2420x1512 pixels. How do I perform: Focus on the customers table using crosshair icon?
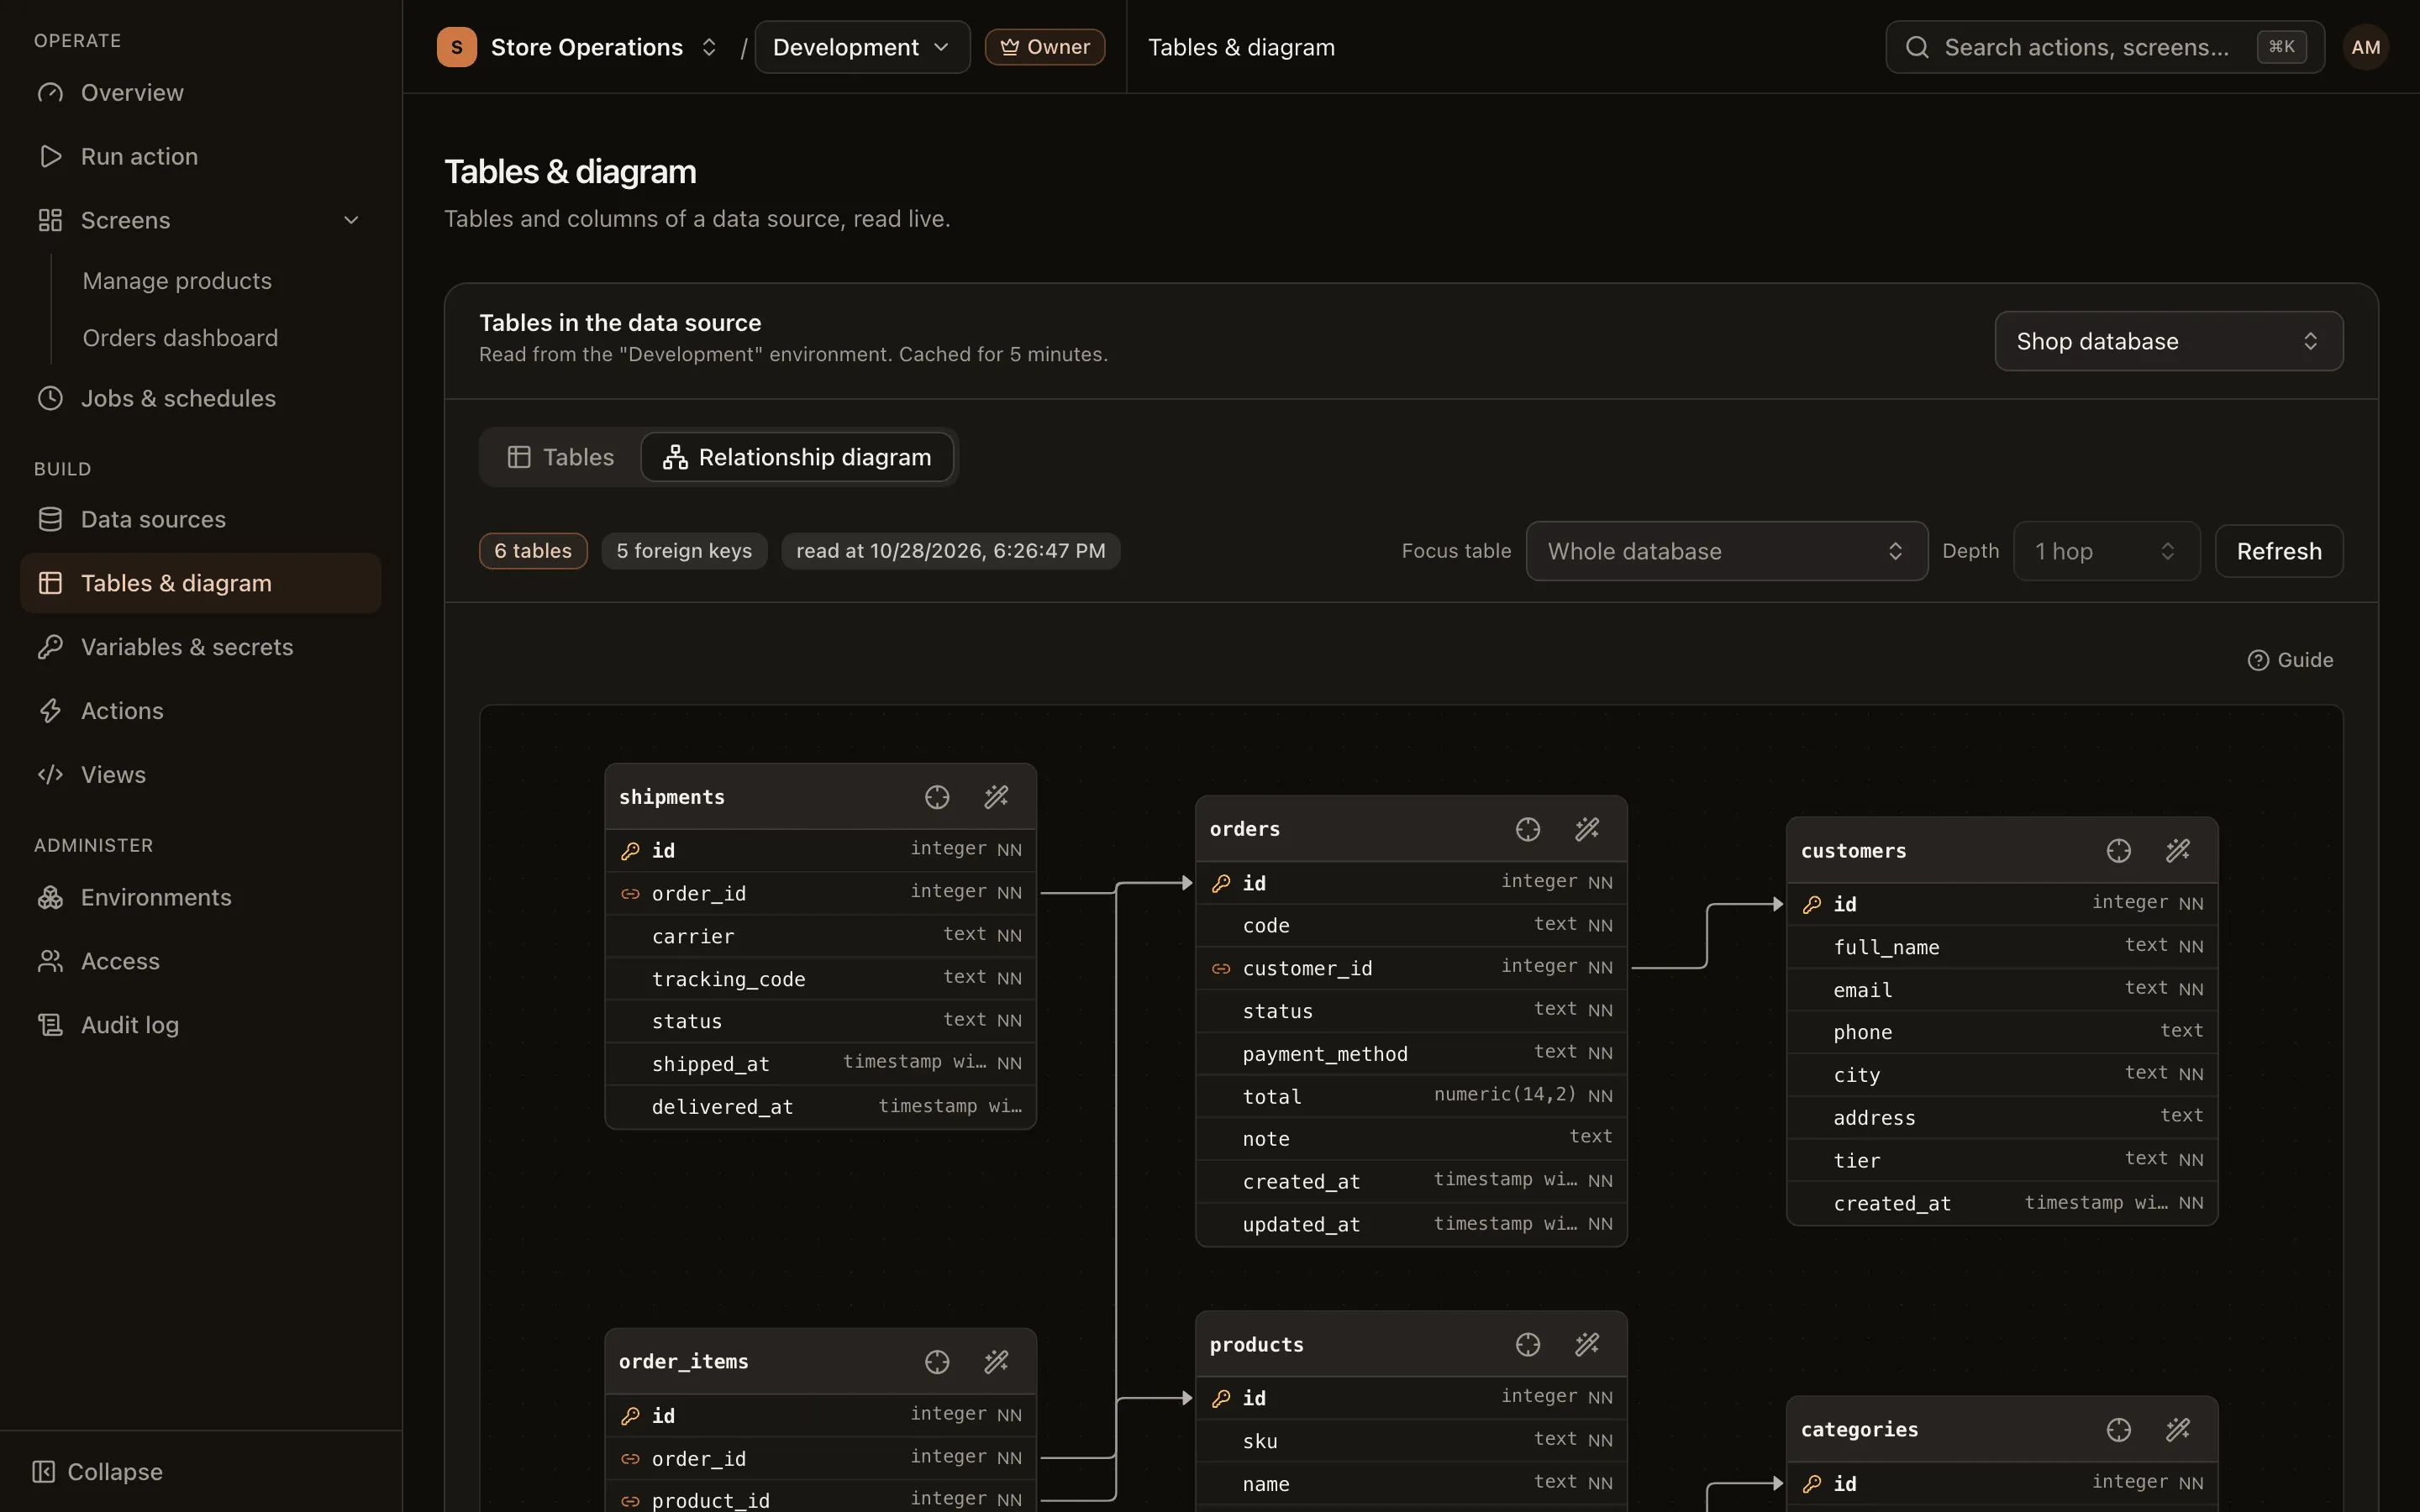point(2118,851)
